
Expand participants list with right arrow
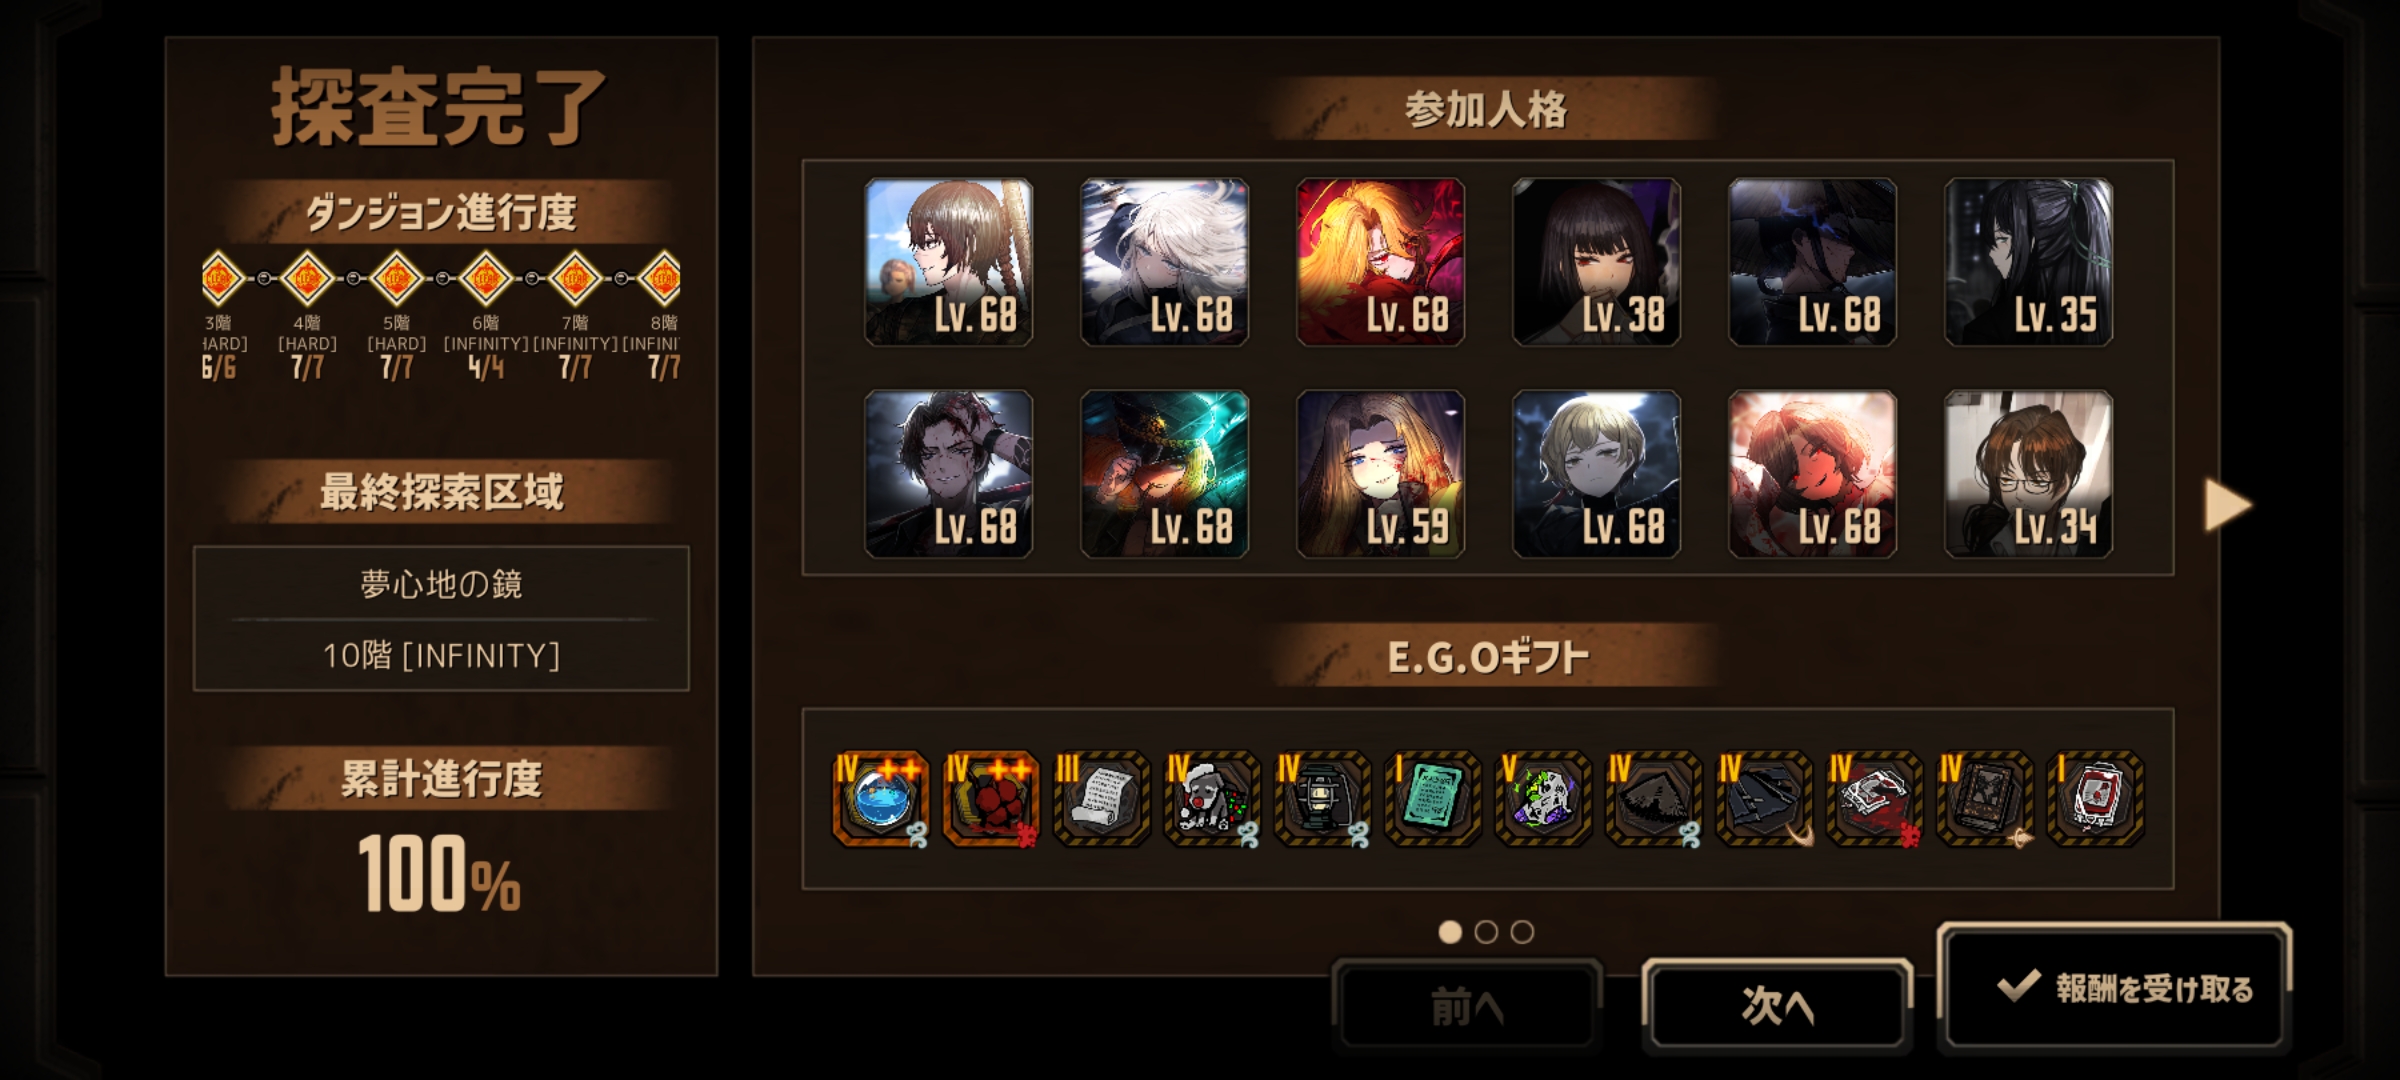point(2227,505)
